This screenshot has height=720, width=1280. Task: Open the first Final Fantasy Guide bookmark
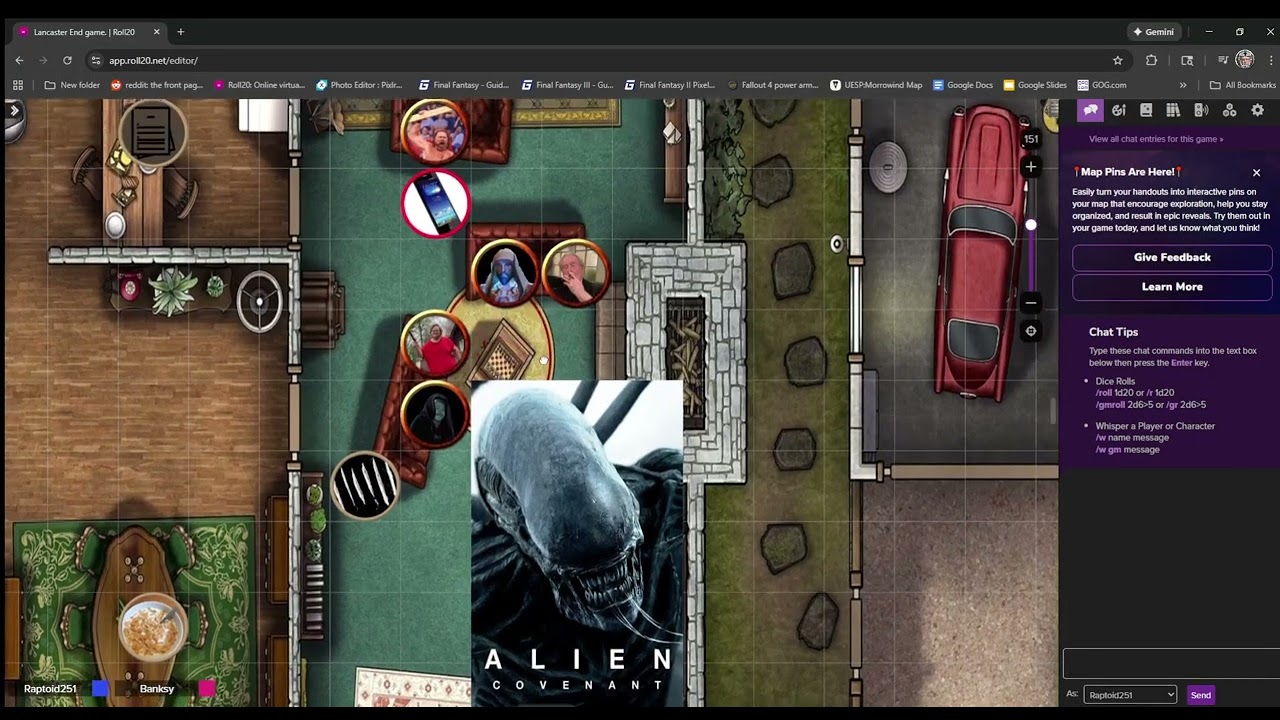tap(464, 85)
